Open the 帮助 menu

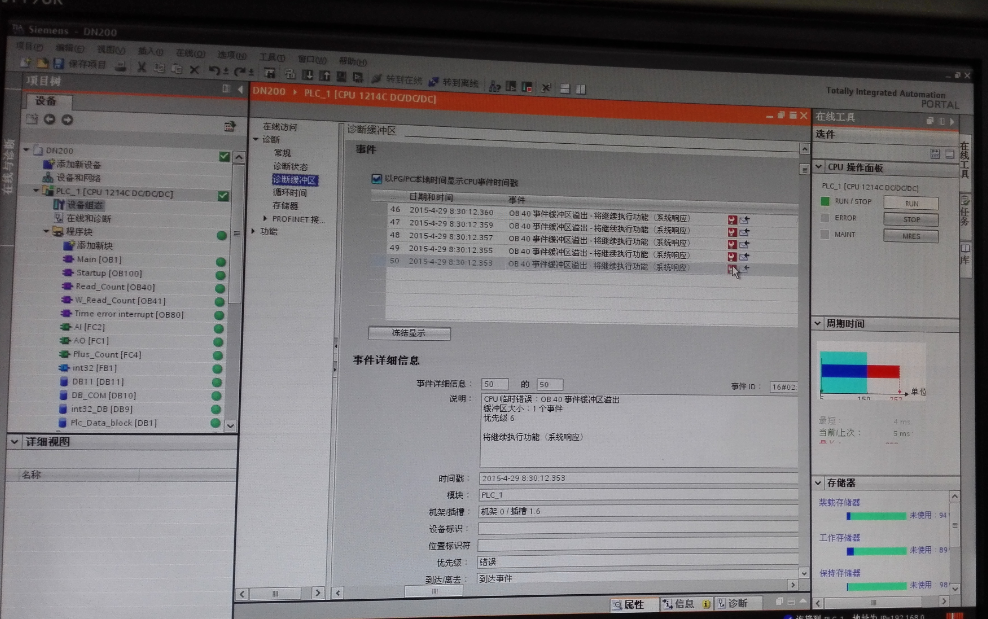tap(353, 61)
